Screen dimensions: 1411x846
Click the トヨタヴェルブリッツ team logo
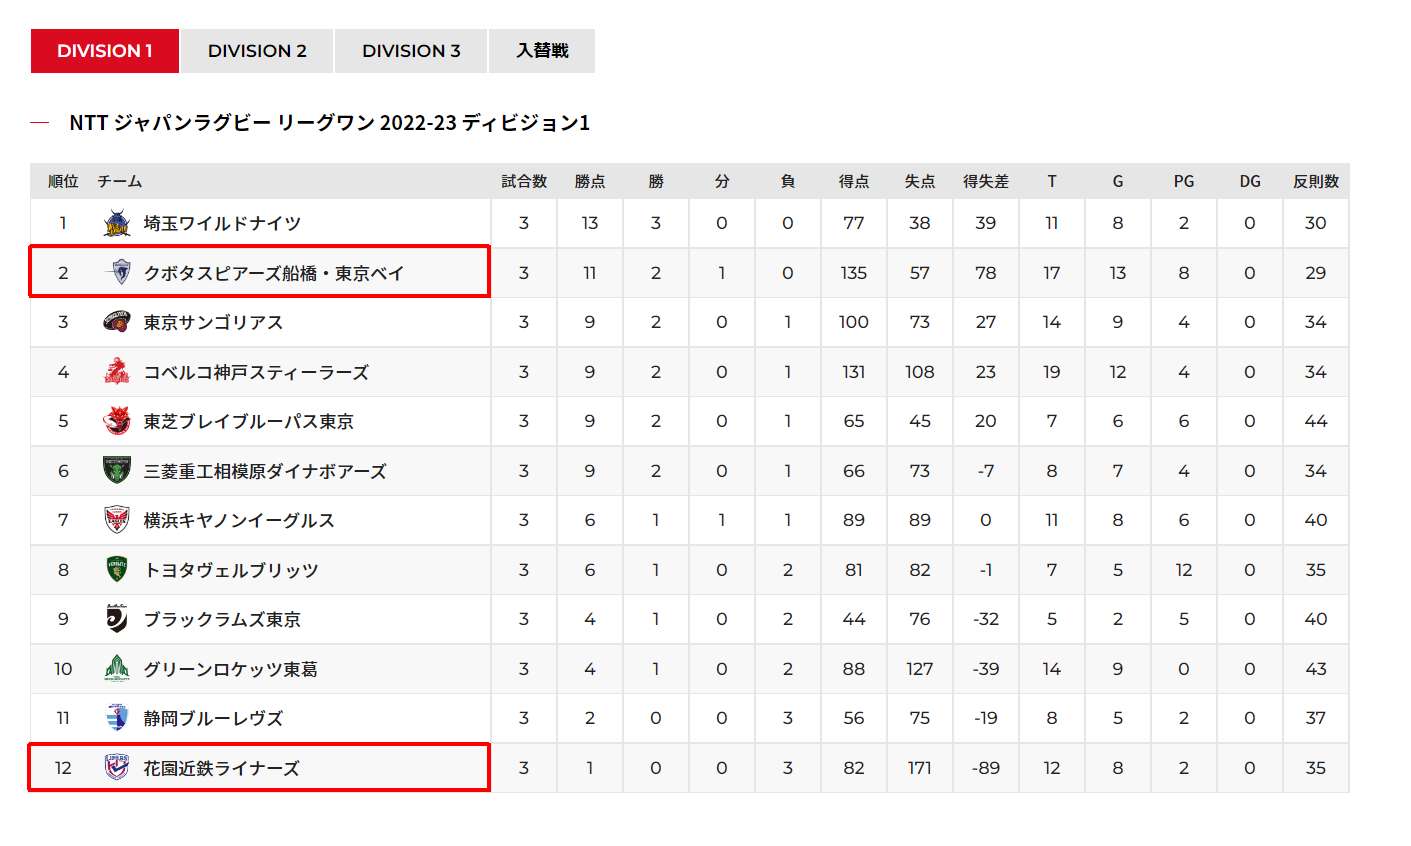coord(117,570)
